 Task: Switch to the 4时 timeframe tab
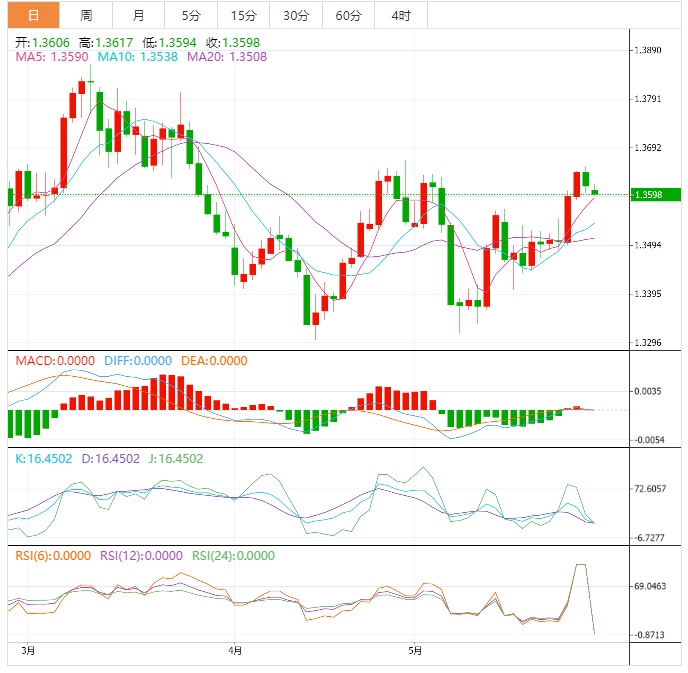401,15
